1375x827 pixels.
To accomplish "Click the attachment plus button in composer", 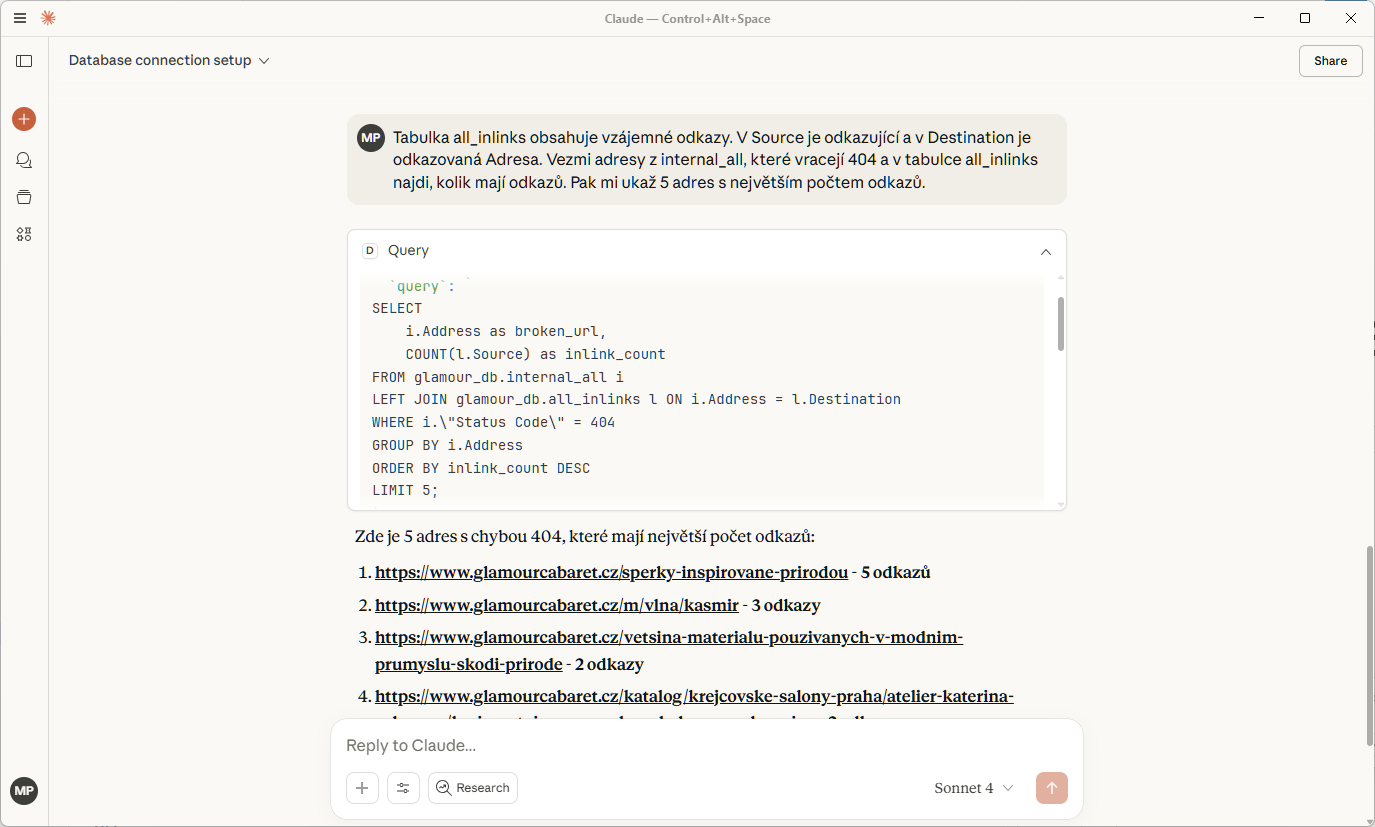I will pyautogui.click(x=362, y=788).
